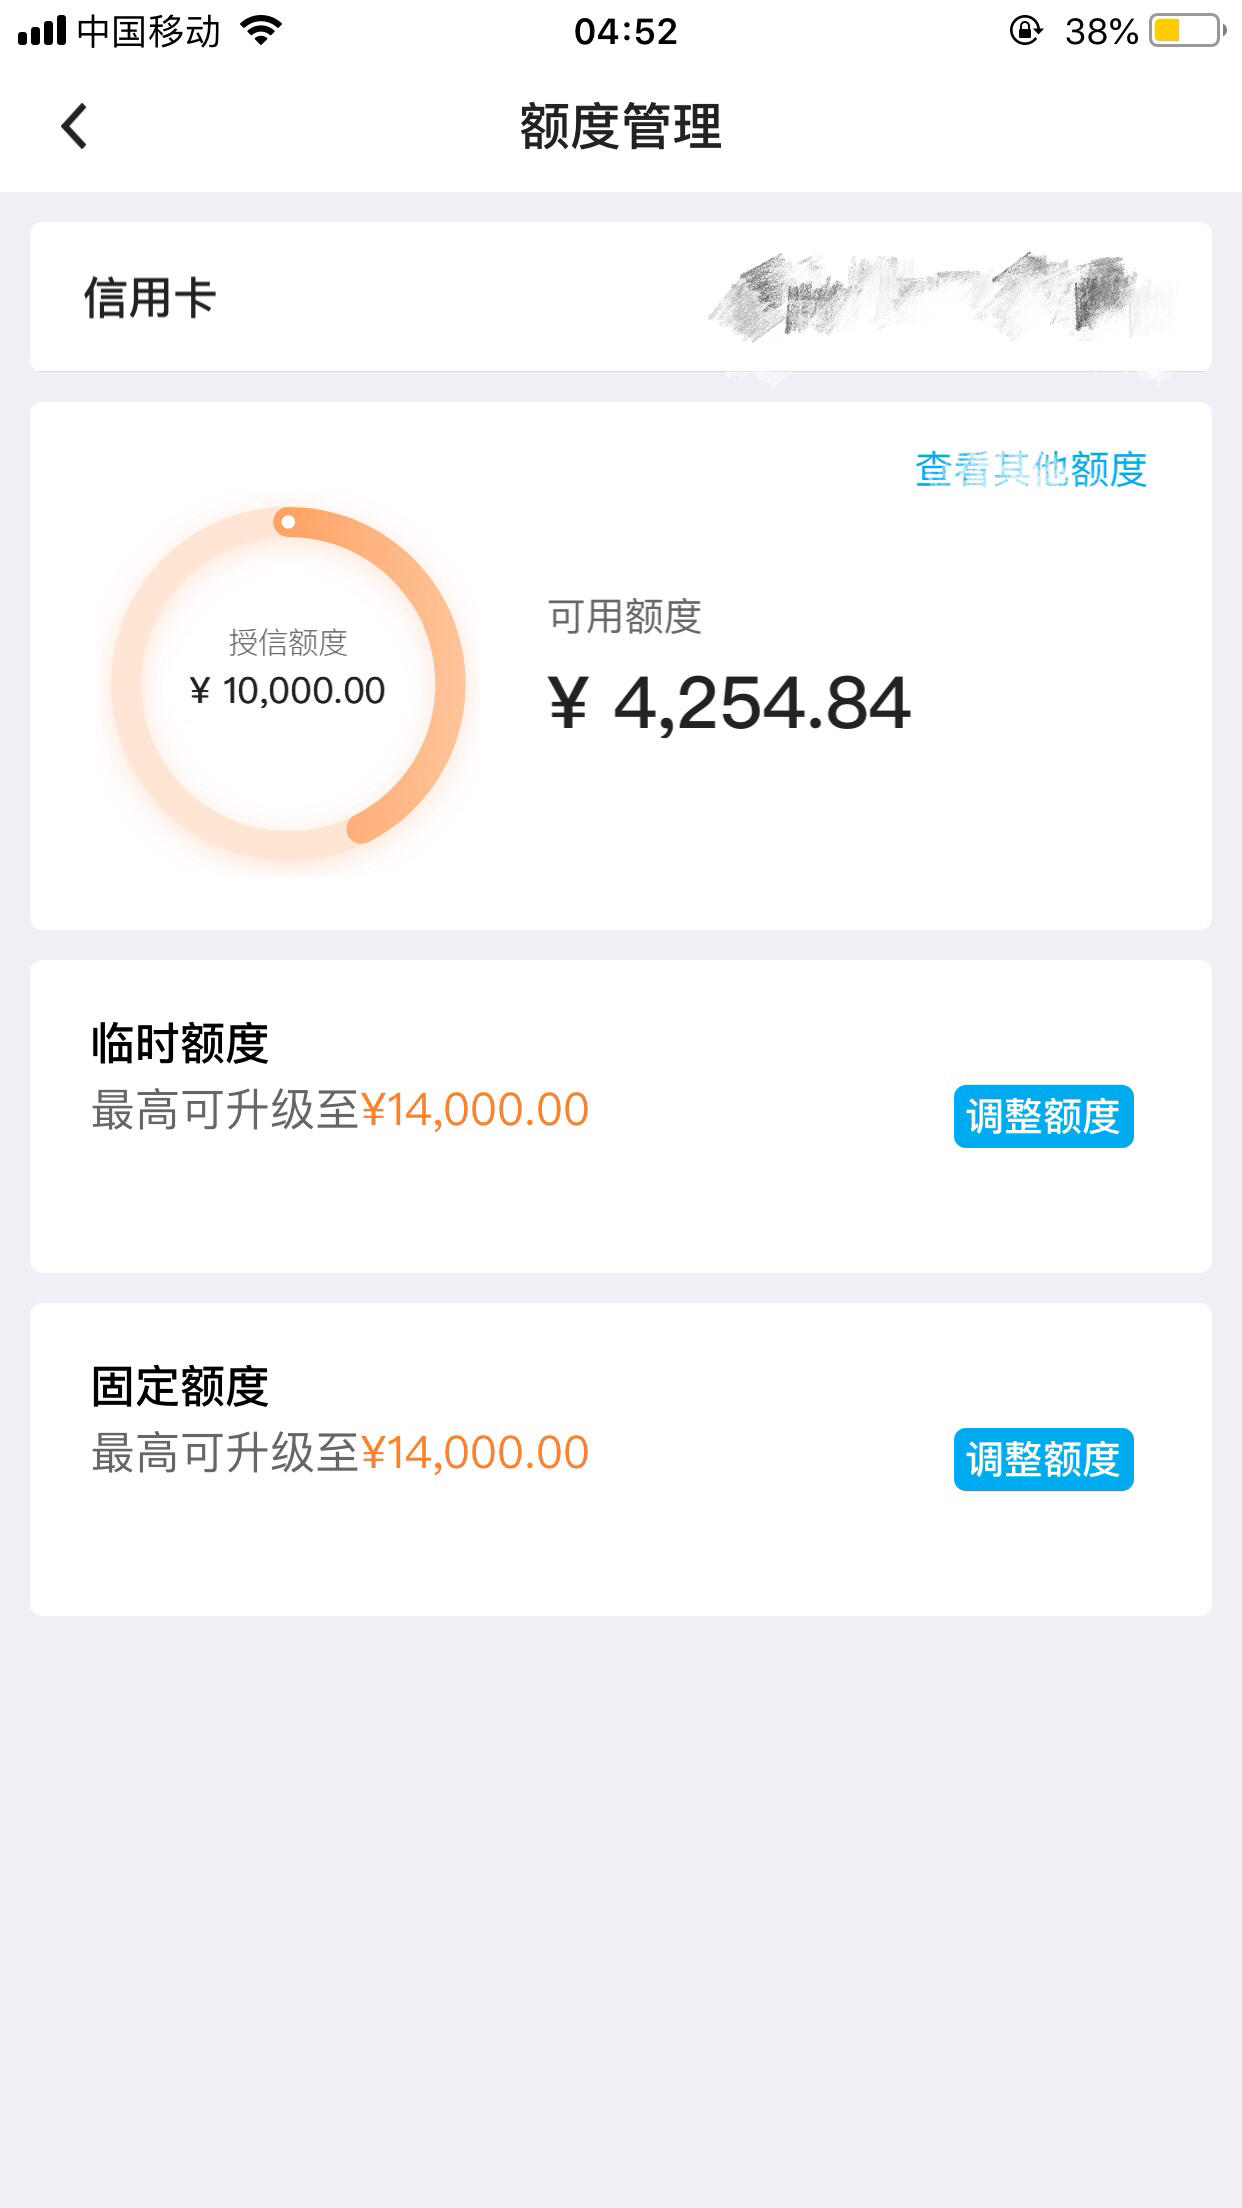The width and height of the screenshot is (1242, 2208).
Task: Click 调整额度 button for 固定额度
Action: pyautogui.click(x=1043, y=1459)
